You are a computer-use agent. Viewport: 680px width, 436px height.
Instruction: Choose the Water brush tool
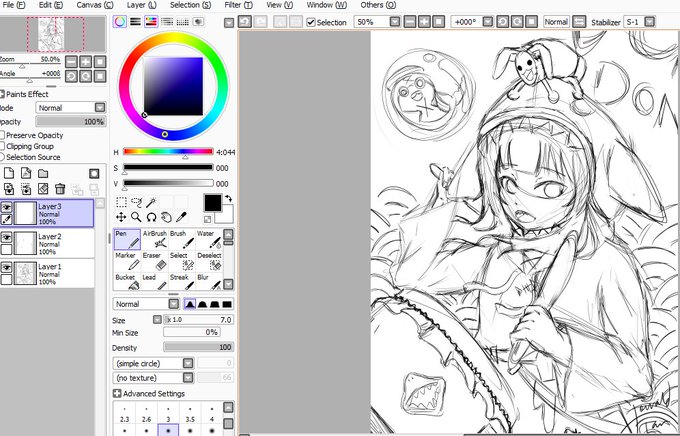[x=209, y=239]
